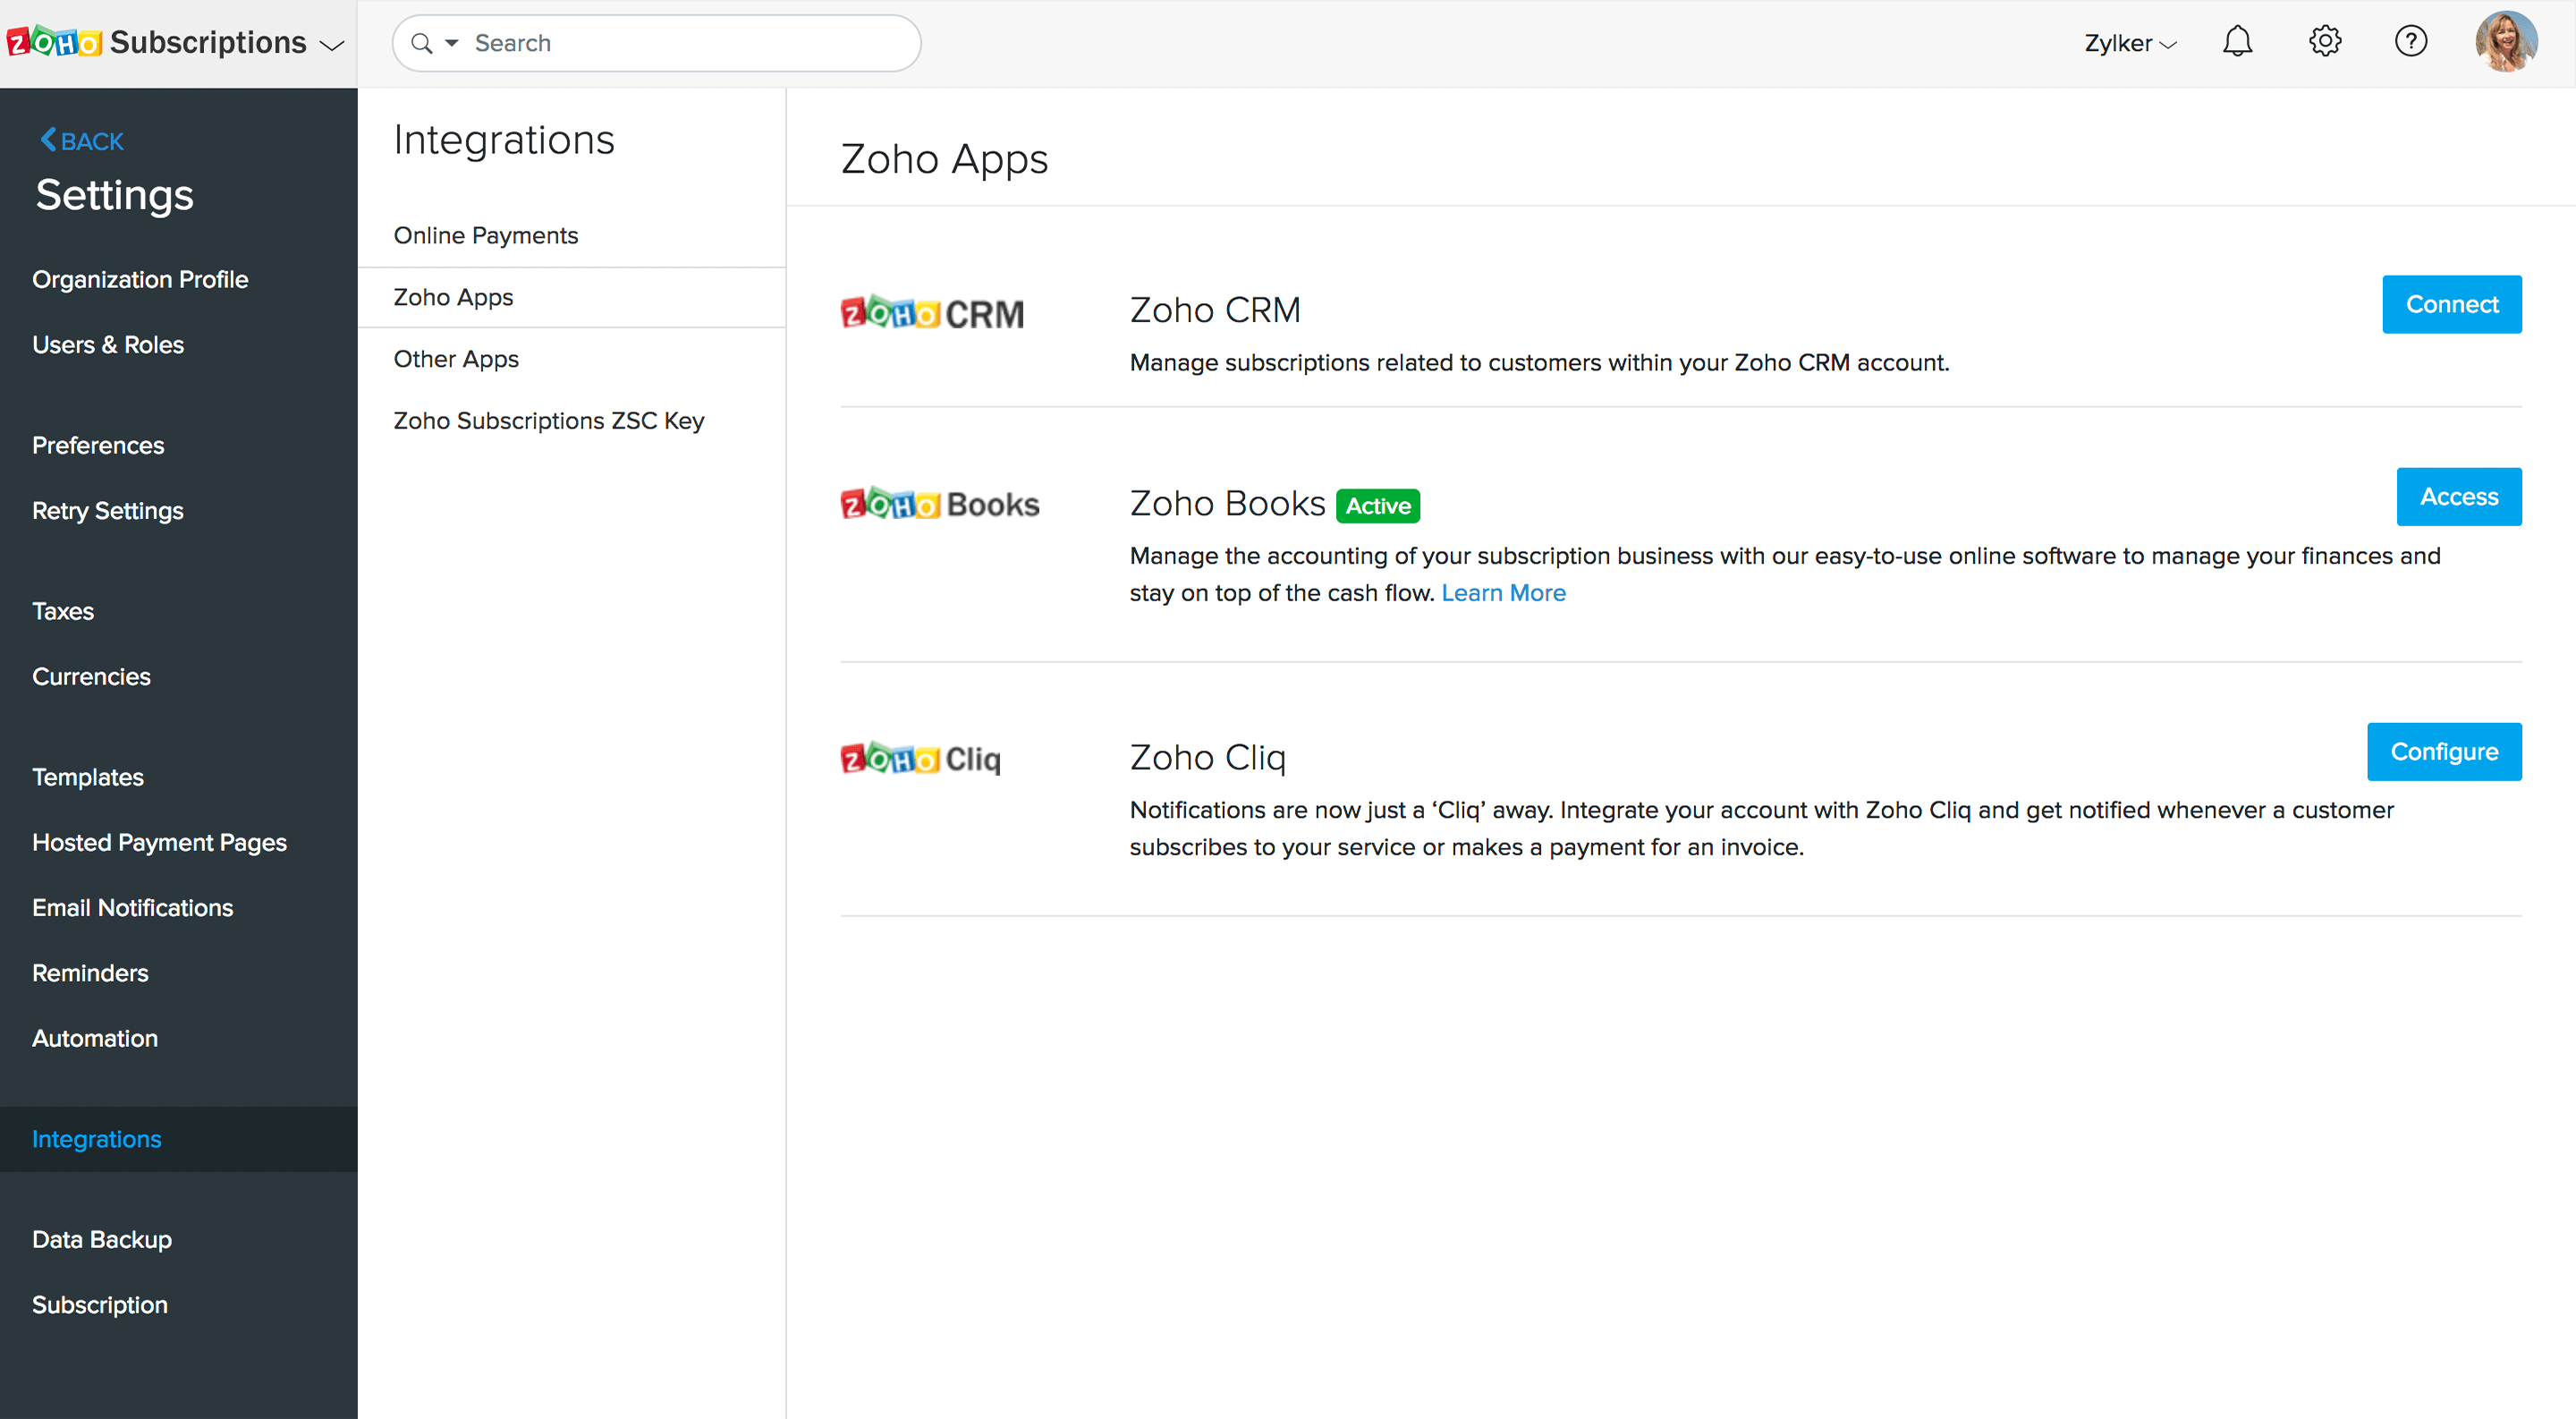Open Other Apps integrations section
This screenshot has height=1419, width=2576.
[456, 359]
